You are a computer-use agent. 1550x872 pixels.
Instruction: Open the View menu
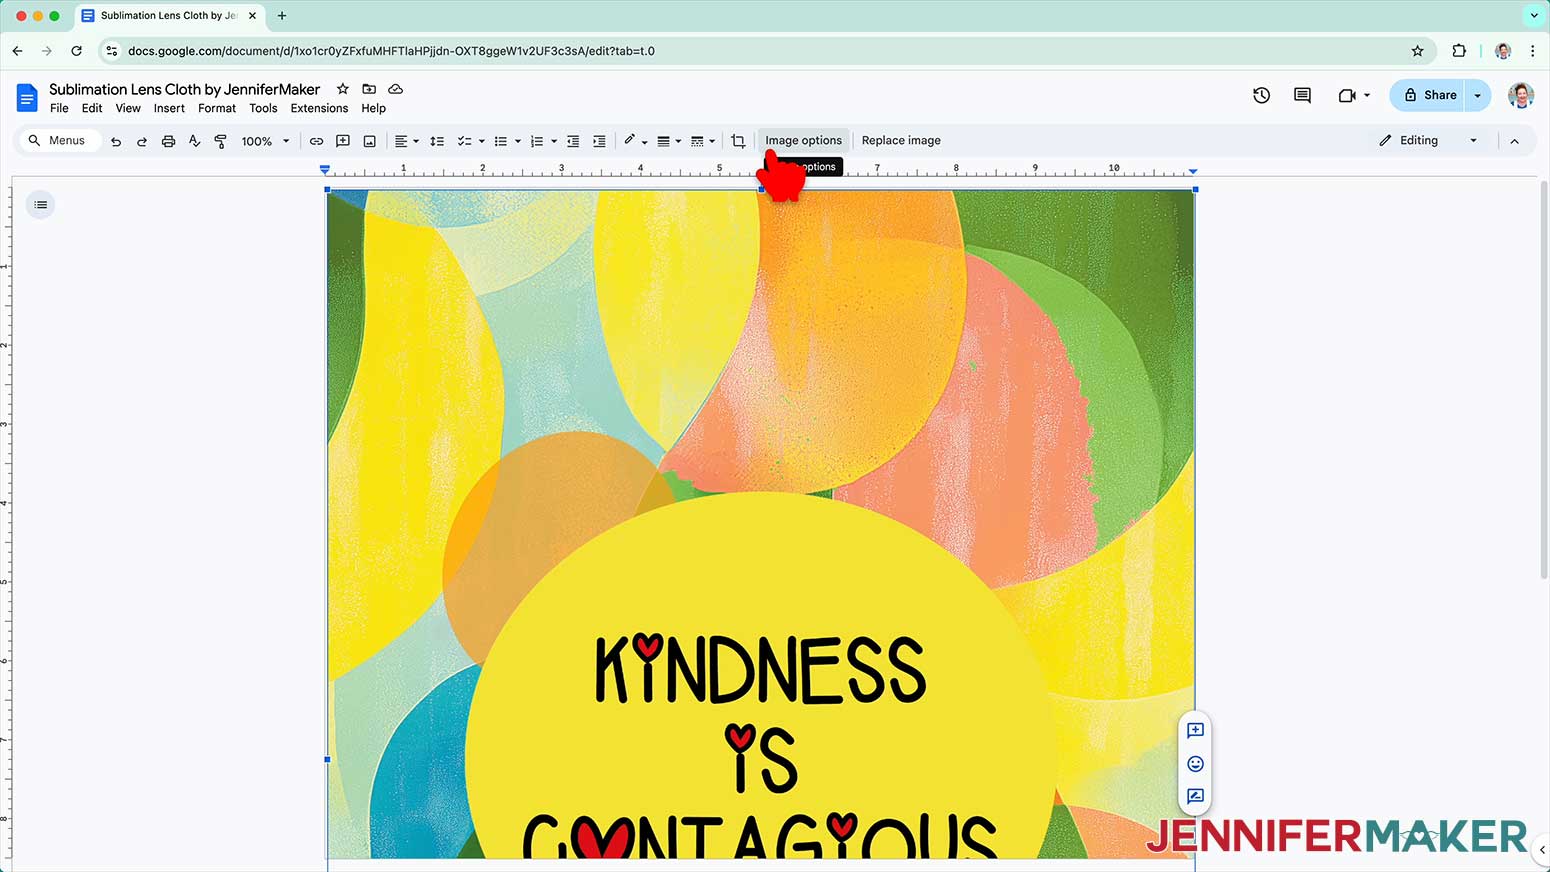point(128,108)
